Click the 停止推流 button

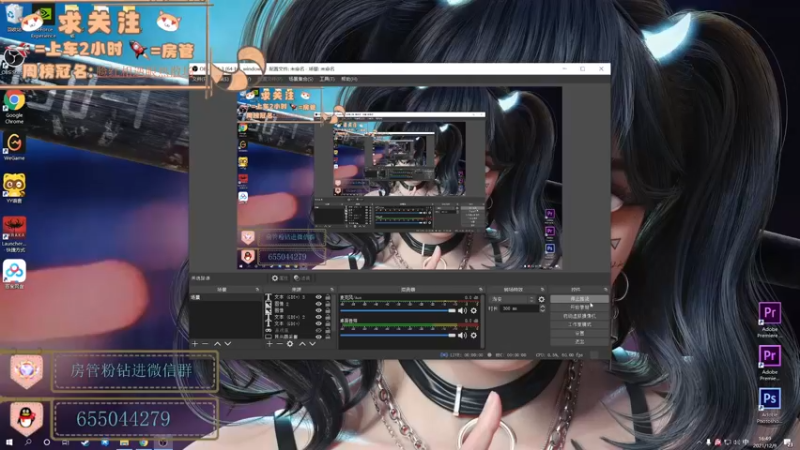pyautogui.click(x=580, y=299)
